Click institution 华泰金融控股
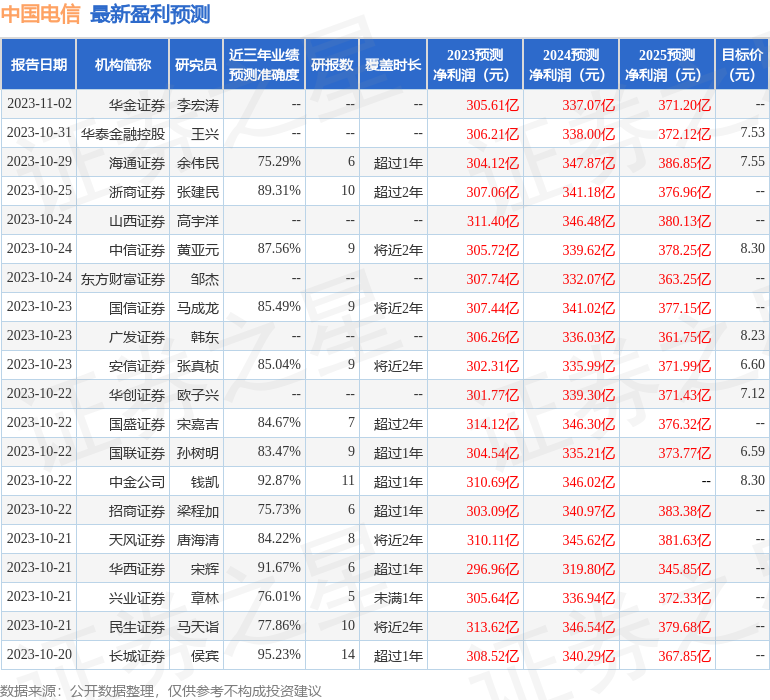Image resolution: width=770 pixels, height=700 pixels. coord(123,134)
